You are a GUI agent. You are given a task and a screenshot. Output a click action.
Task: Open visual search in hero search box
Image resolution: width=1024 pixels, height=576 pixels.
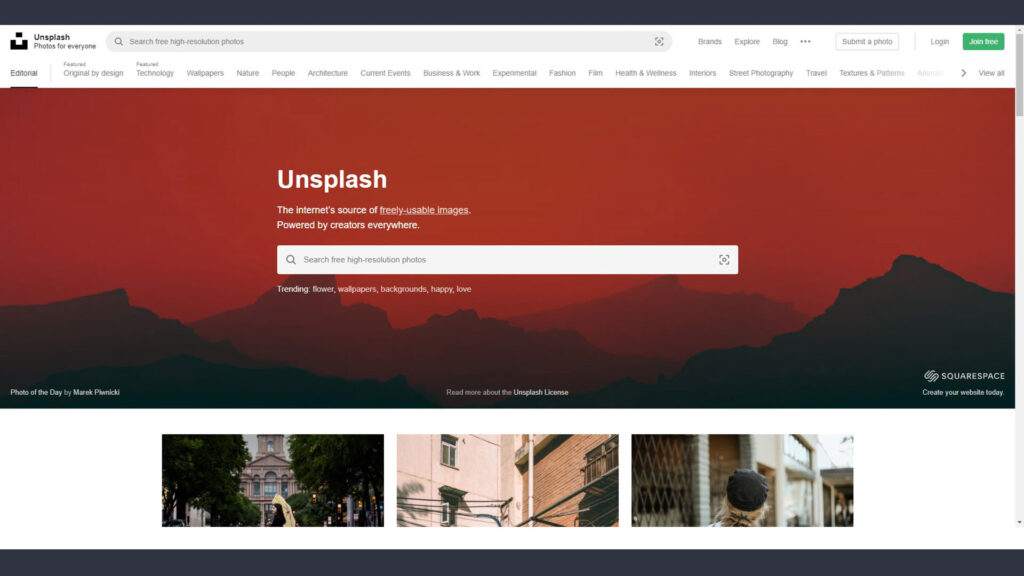tap(724, 259)
